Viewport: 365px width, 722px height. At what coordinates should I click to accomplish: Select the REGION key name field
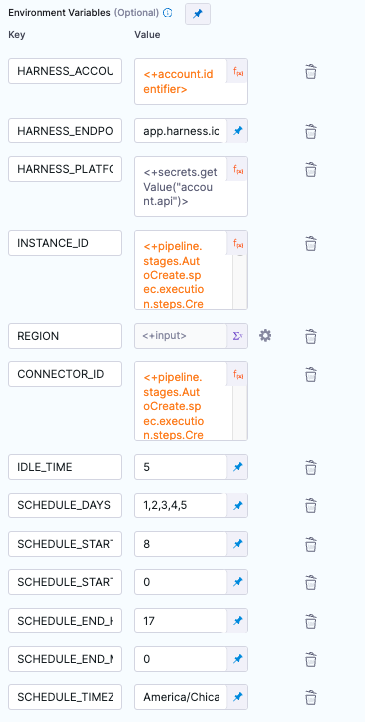pyautogui.click(x=65, y=336)
